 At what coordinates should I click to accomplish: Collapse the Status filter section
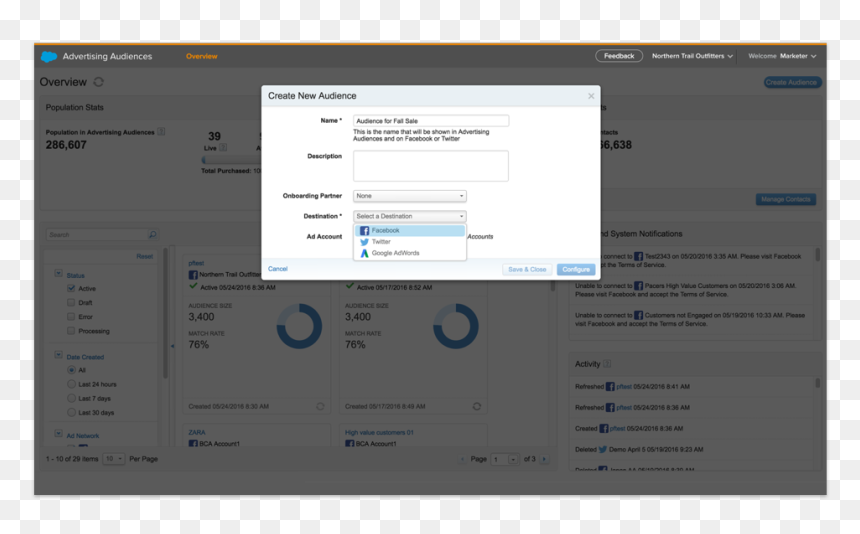(x=59, y=273)
